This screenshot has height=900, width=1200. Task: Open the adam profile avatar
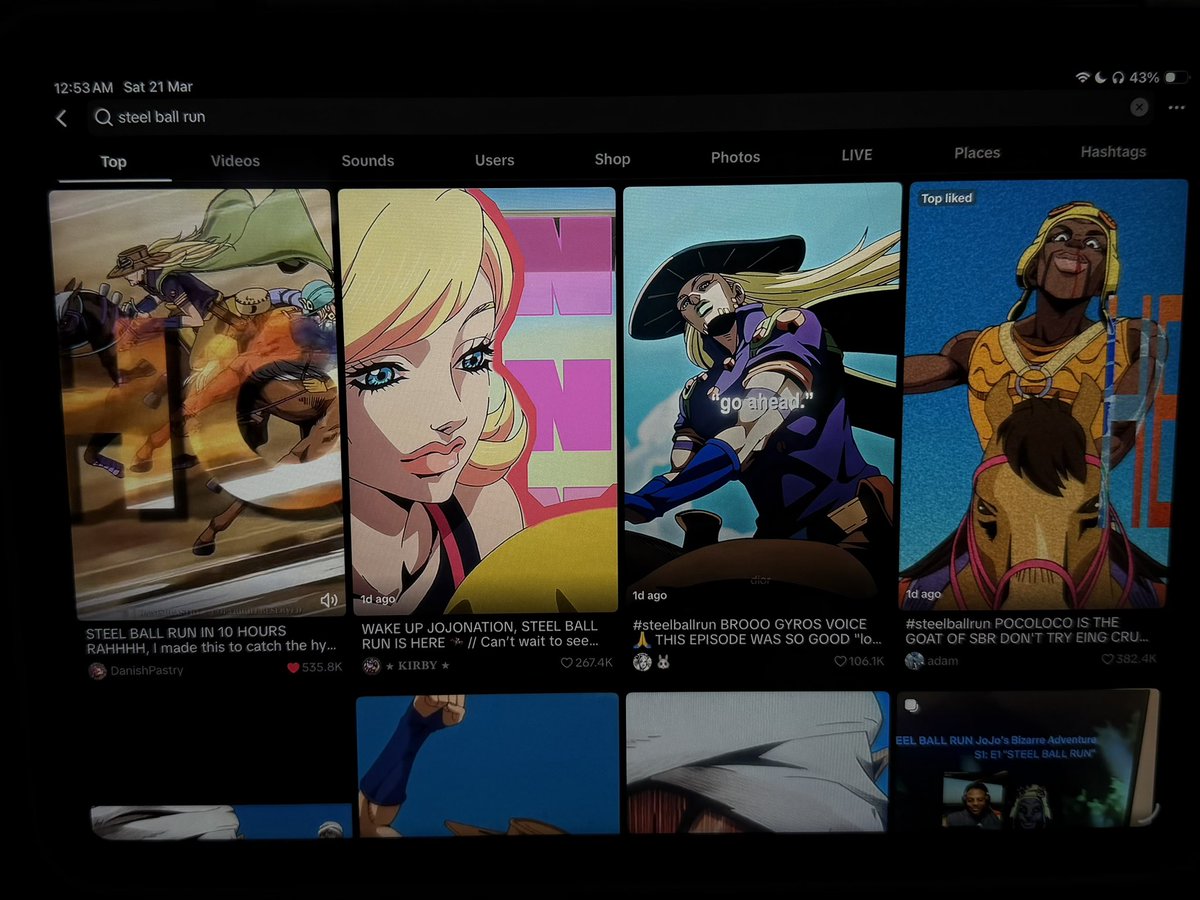tap(914, 660)
